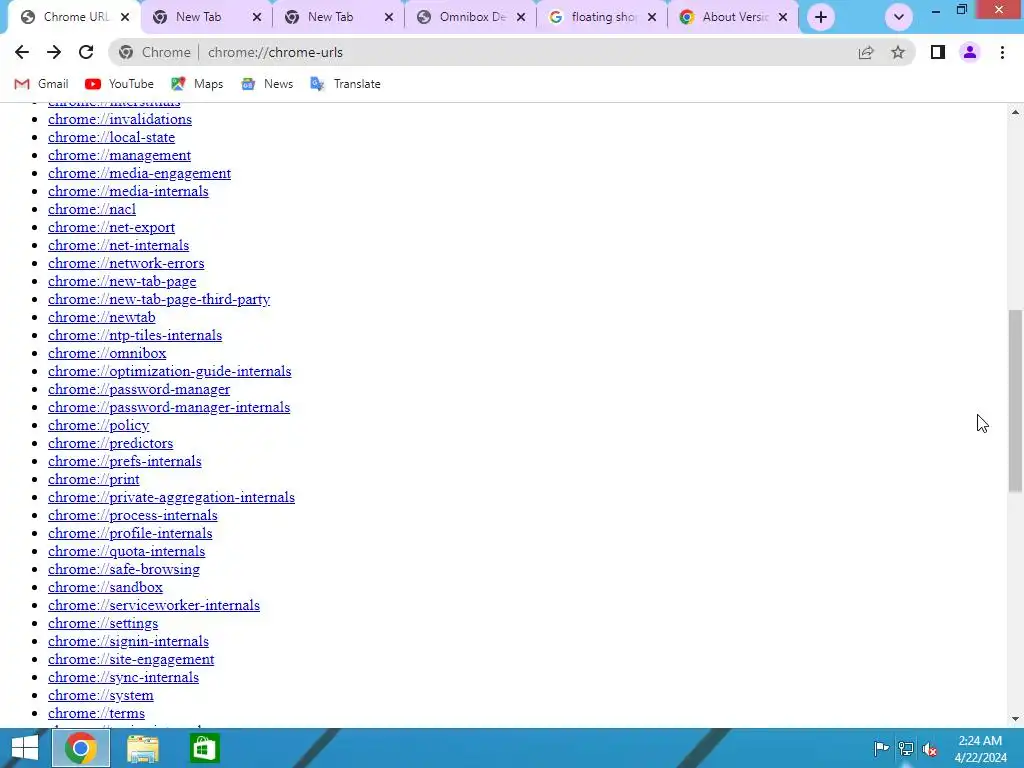Launch Microsoft Store from the taskbar
This screenshot has height=768, width=1024.
click(204, 748)
